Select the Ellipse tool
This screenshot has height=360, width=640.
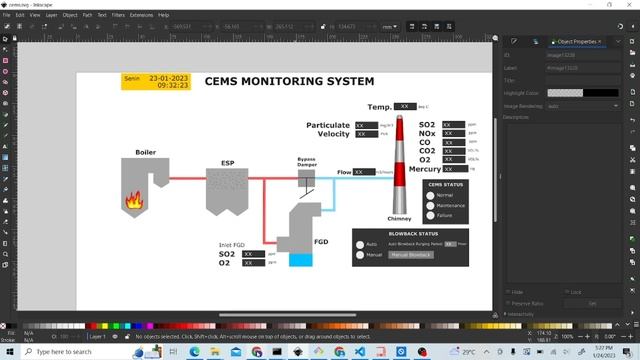tap(5, 71)
